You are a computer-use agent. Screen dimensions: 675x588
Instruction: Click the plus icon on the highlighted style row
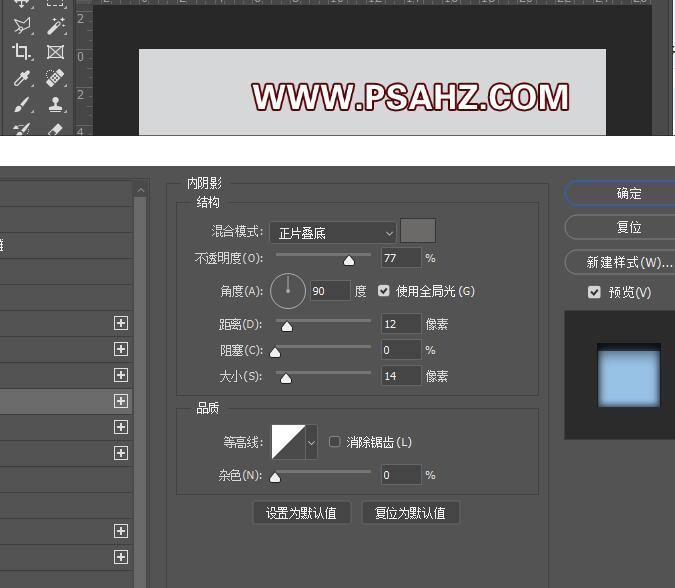(121, 401)
